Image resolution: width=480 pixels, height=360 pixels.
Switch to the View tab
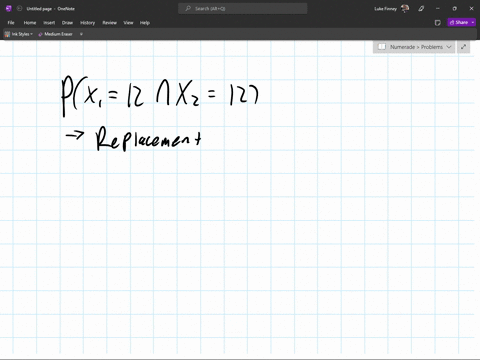pyautogui.click(x=128, y=23)
